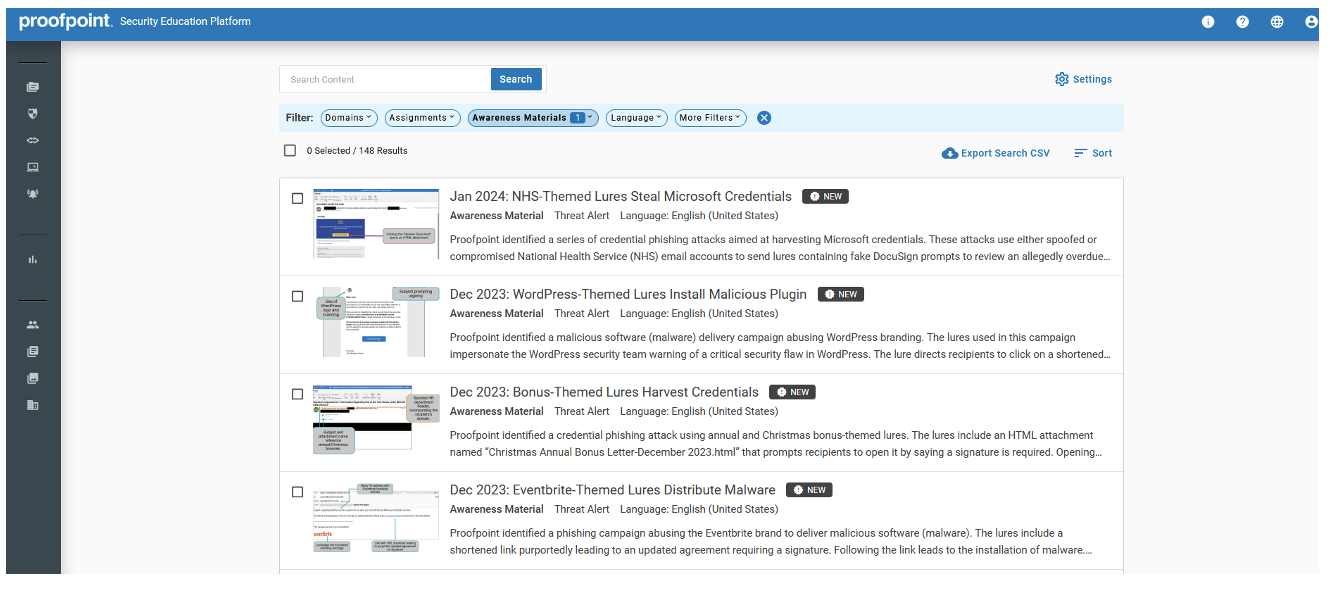1330x592 pixels.
Task: Open the WordPress-Themed Lures thumbnail
Action: click(375, 321)
